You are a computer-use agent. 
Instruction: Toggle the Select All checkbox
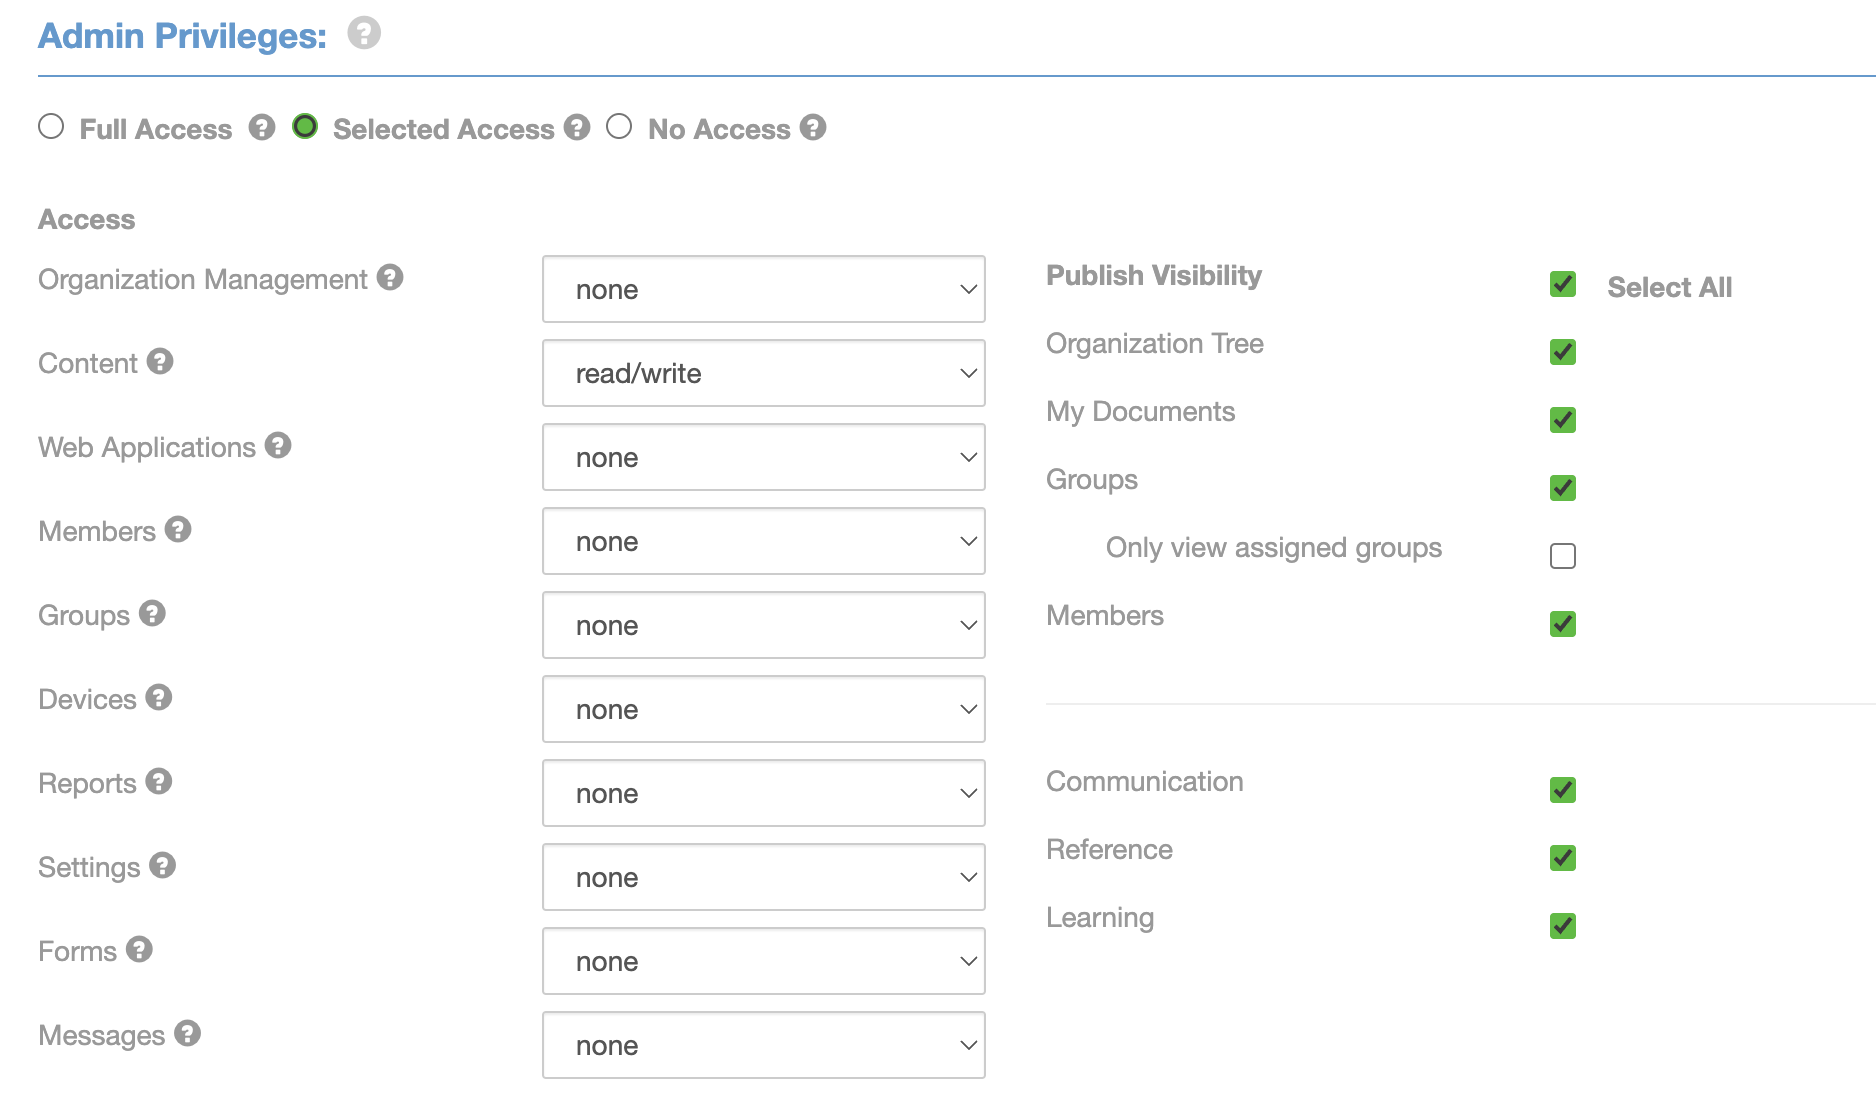pyautogui.click(x=1563, y=284)
